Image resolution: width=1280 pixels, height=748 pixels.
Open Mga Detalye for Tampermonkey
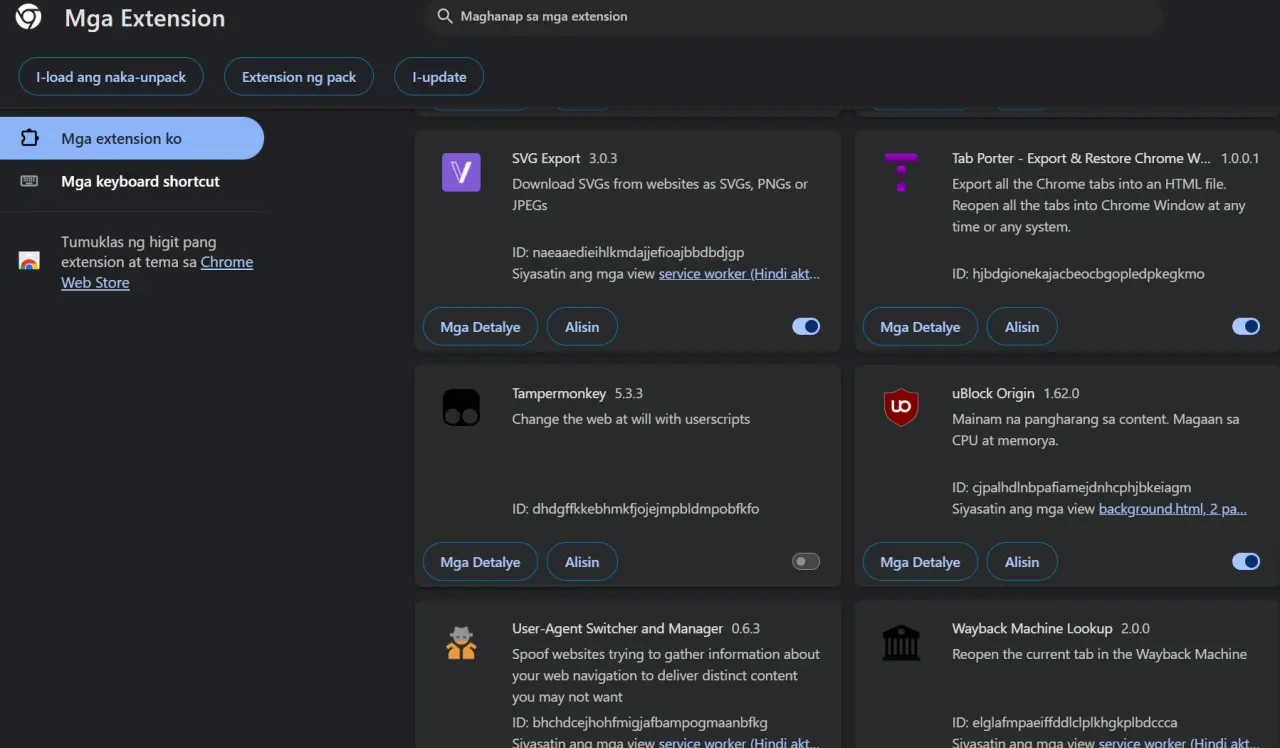(x=480, y=562)
